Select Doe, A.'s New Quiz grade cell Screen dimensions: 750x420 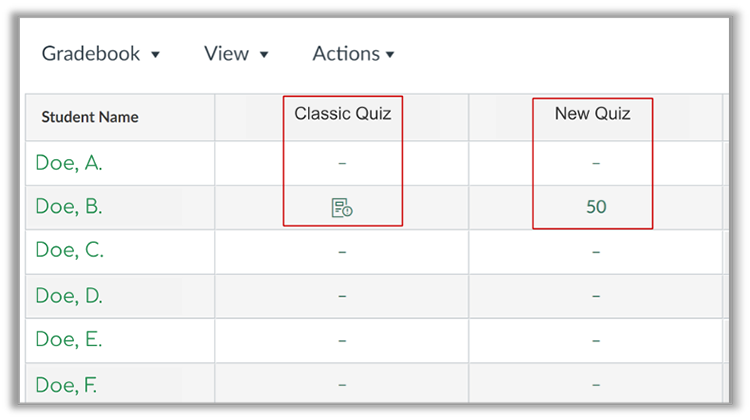pyautogui.click(x=596, y=163)
